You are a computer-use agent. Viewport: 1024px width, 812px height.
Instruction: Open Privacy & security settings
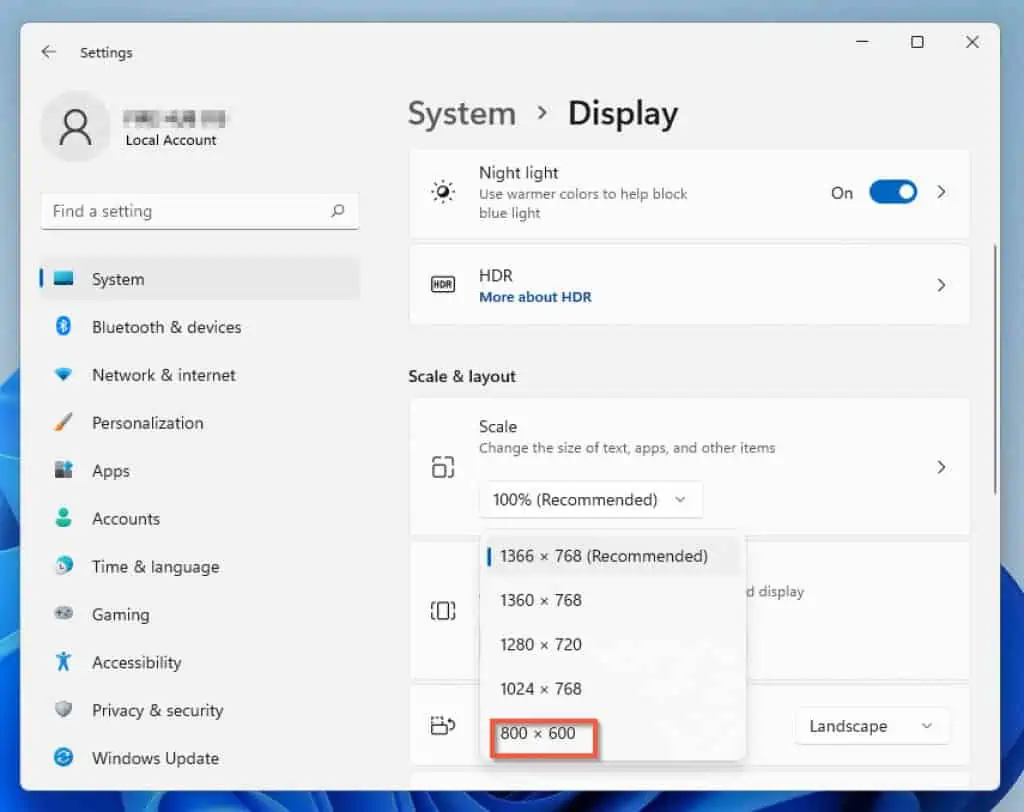(157, 710)
